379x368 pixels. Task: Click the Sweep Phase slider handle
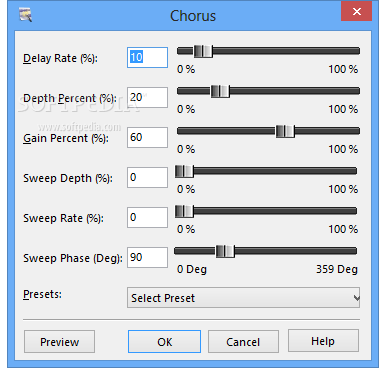[x=225, y=251]
